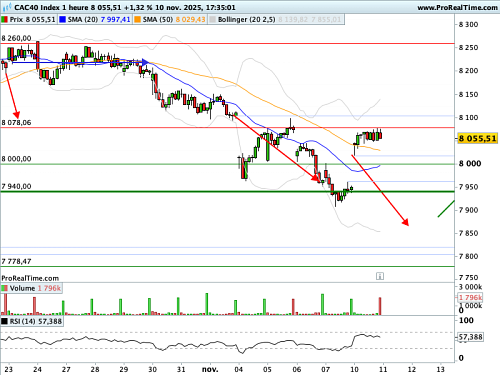Click date 30 on the time axis
Viewport: 500px width, 375px height.
click(152, 369)
